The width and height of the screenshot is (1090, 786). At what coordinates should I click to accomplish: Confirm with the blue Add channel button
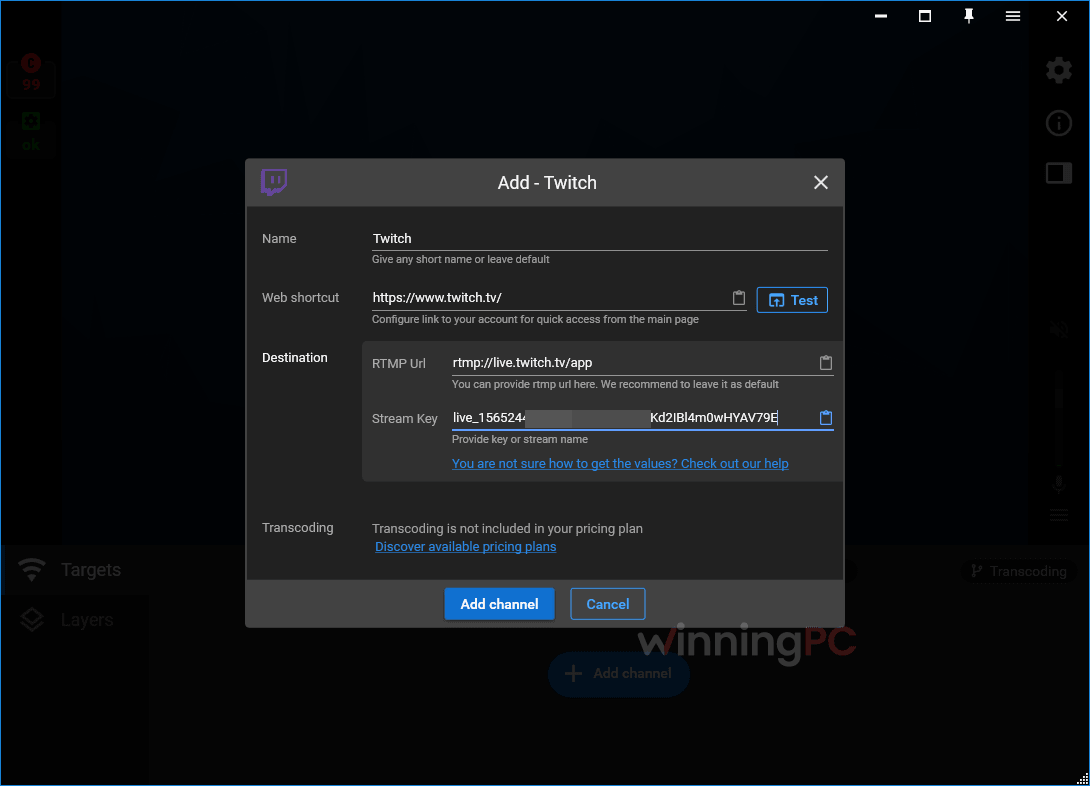click(499, 604)
